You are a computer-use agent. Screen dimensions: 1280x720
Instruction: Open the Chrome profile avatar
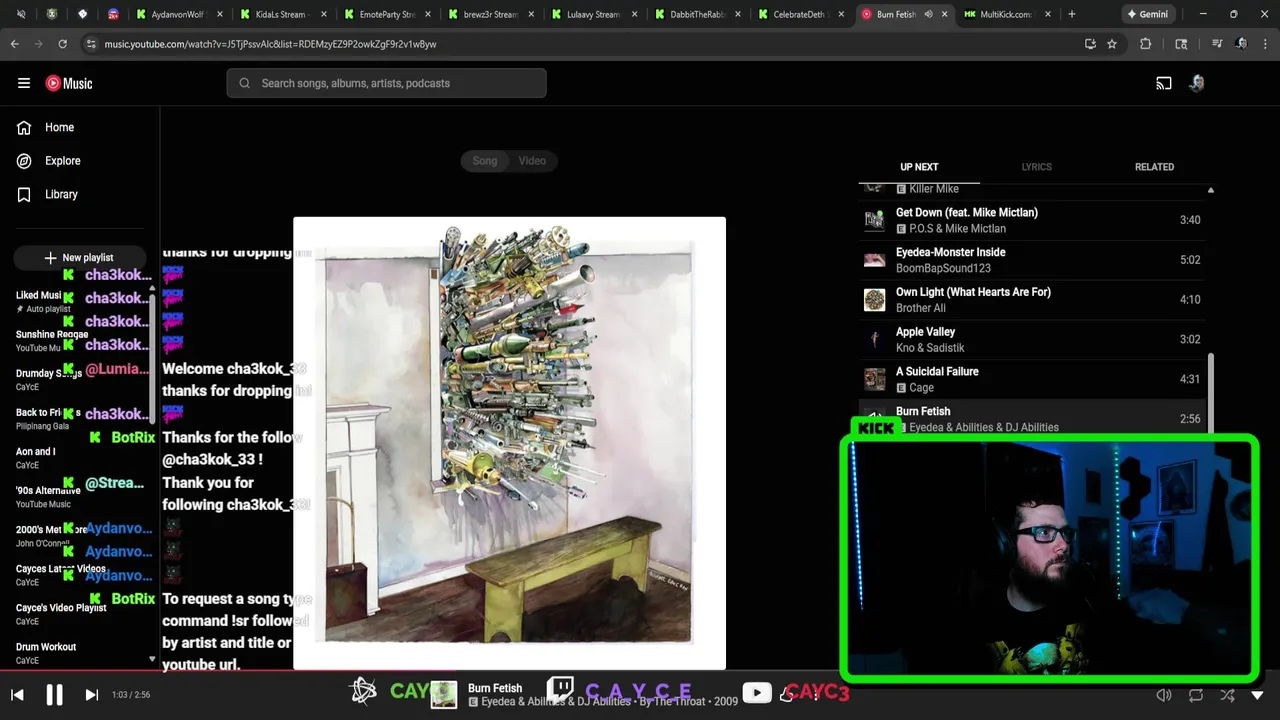click(1241, 44)
